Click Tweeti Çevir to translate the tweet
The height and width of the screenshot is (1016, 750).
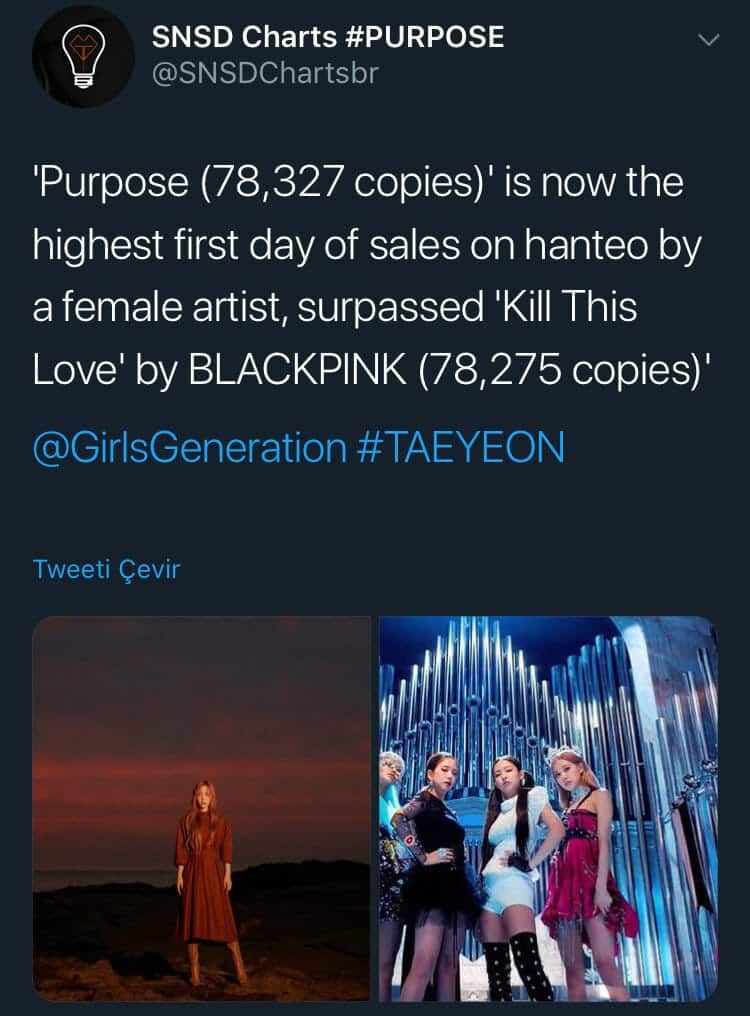click(x=106, y=569)
